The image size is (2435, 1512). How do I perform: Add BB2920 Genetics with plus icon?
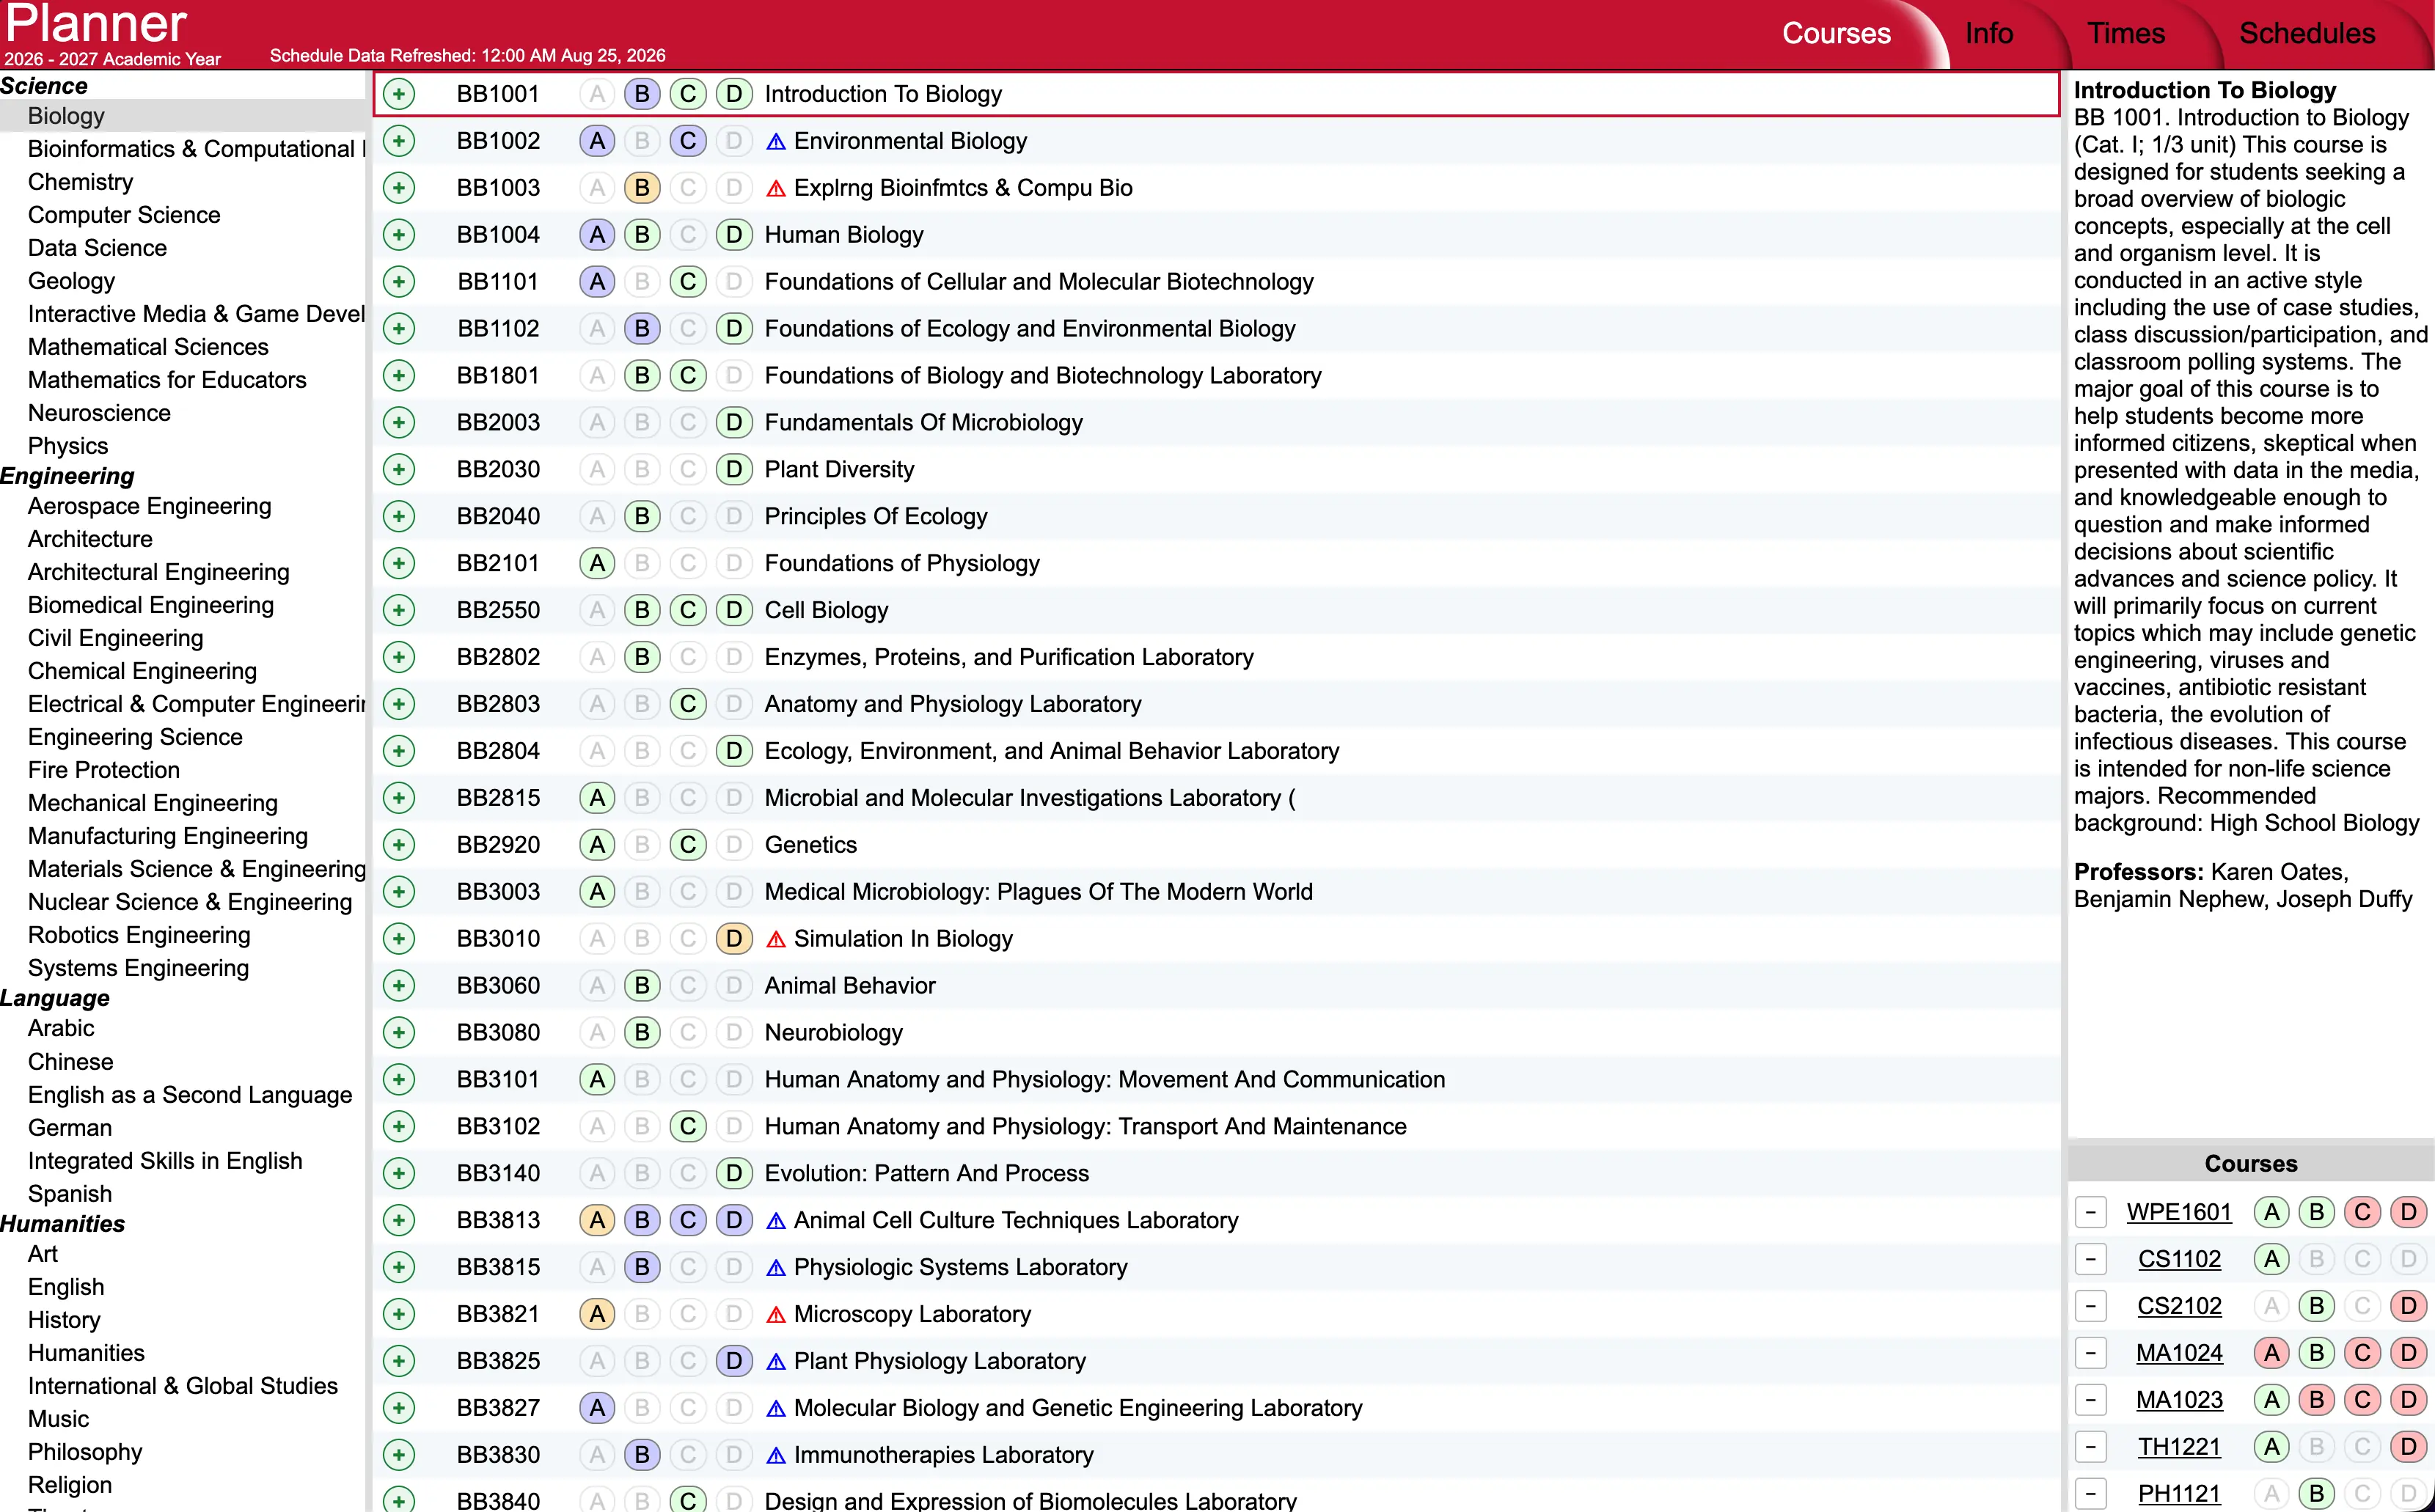point(399,845)
